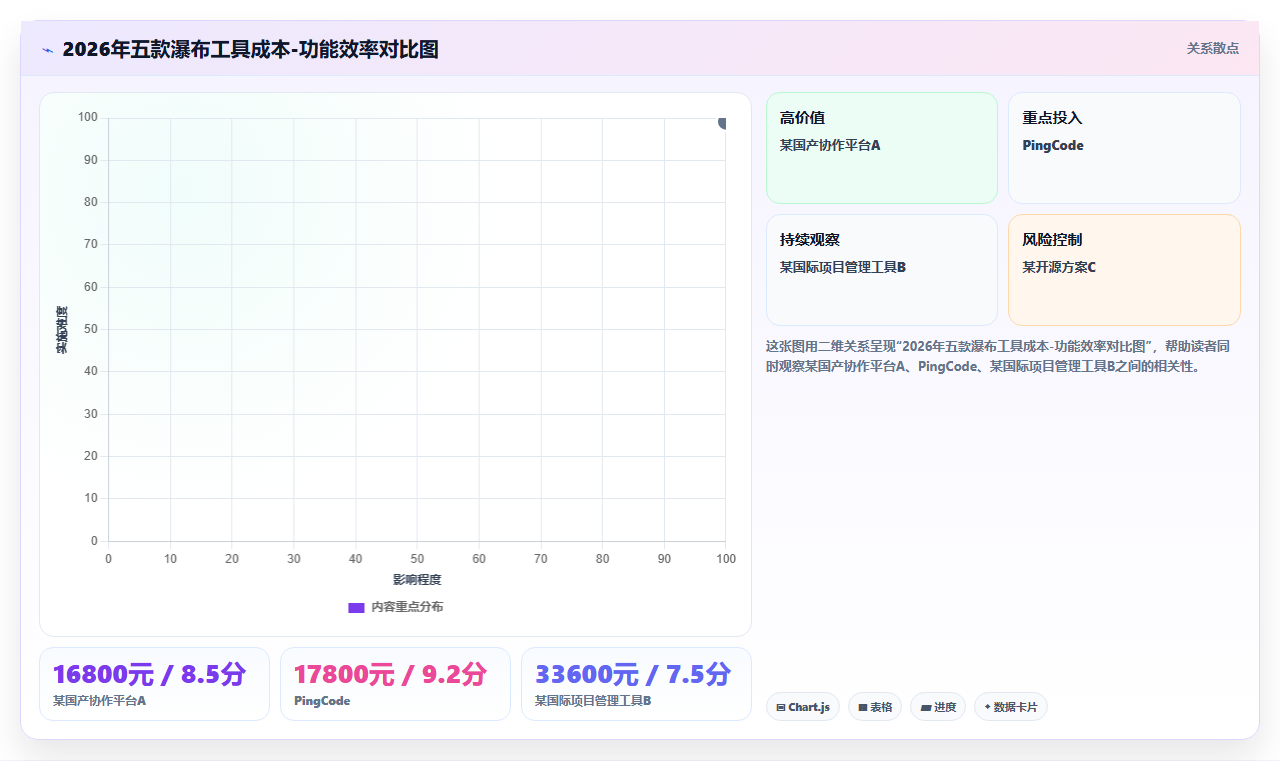Click the x-axis tick 50
Image resolution: width=1280 pixels, height=761 pixels.
[x=417, y=559]
